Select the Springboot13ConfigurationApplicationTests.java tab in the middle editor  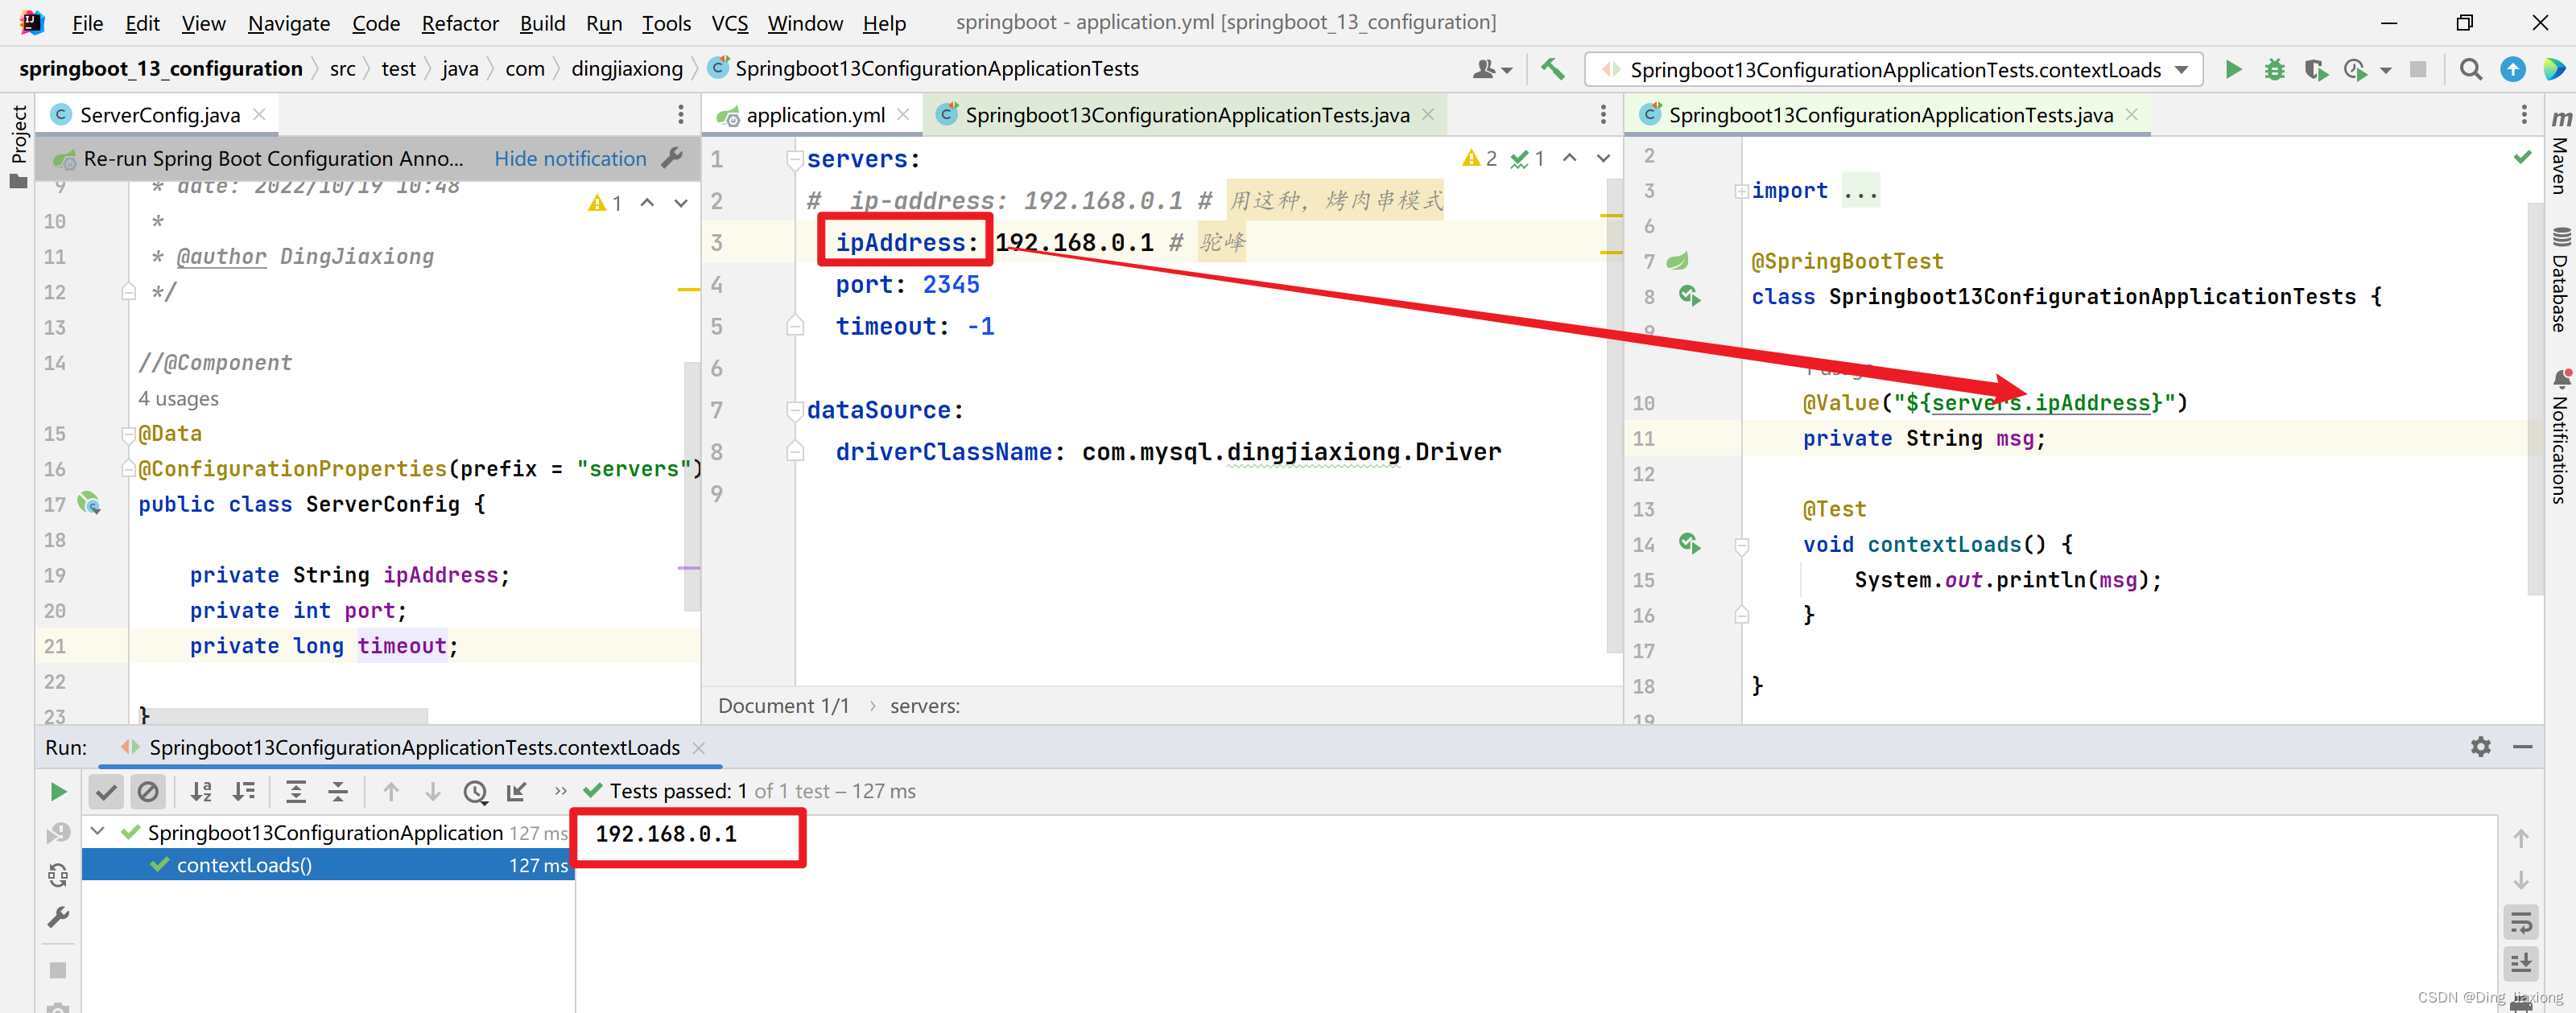click(x=1187, y=115)
